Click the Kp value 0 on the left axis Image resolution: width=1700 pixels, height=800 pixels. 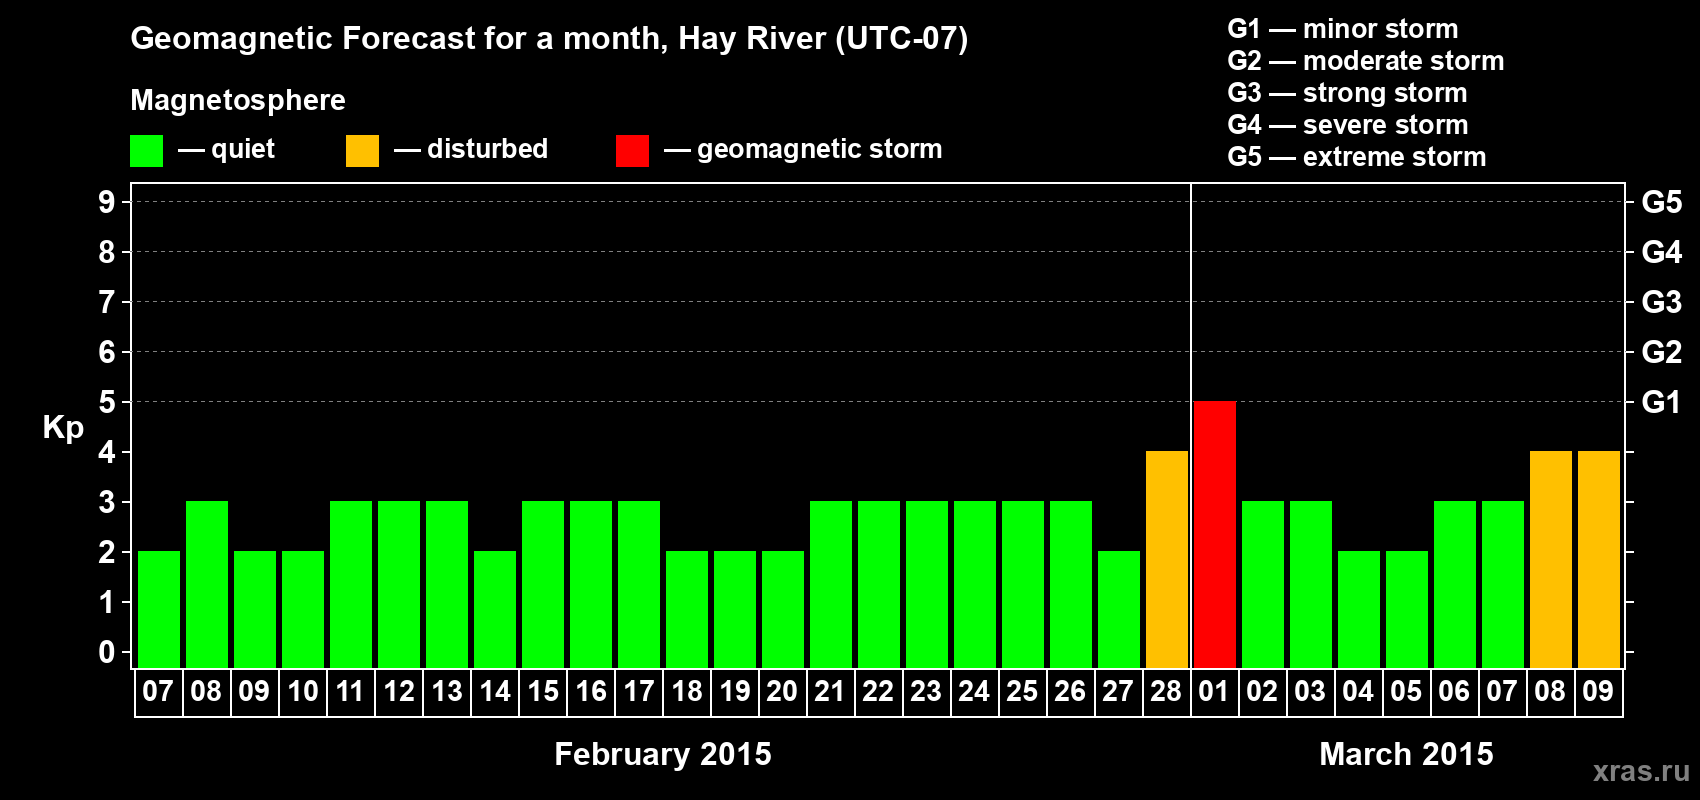pyautogui.click(x=107, y=652)
